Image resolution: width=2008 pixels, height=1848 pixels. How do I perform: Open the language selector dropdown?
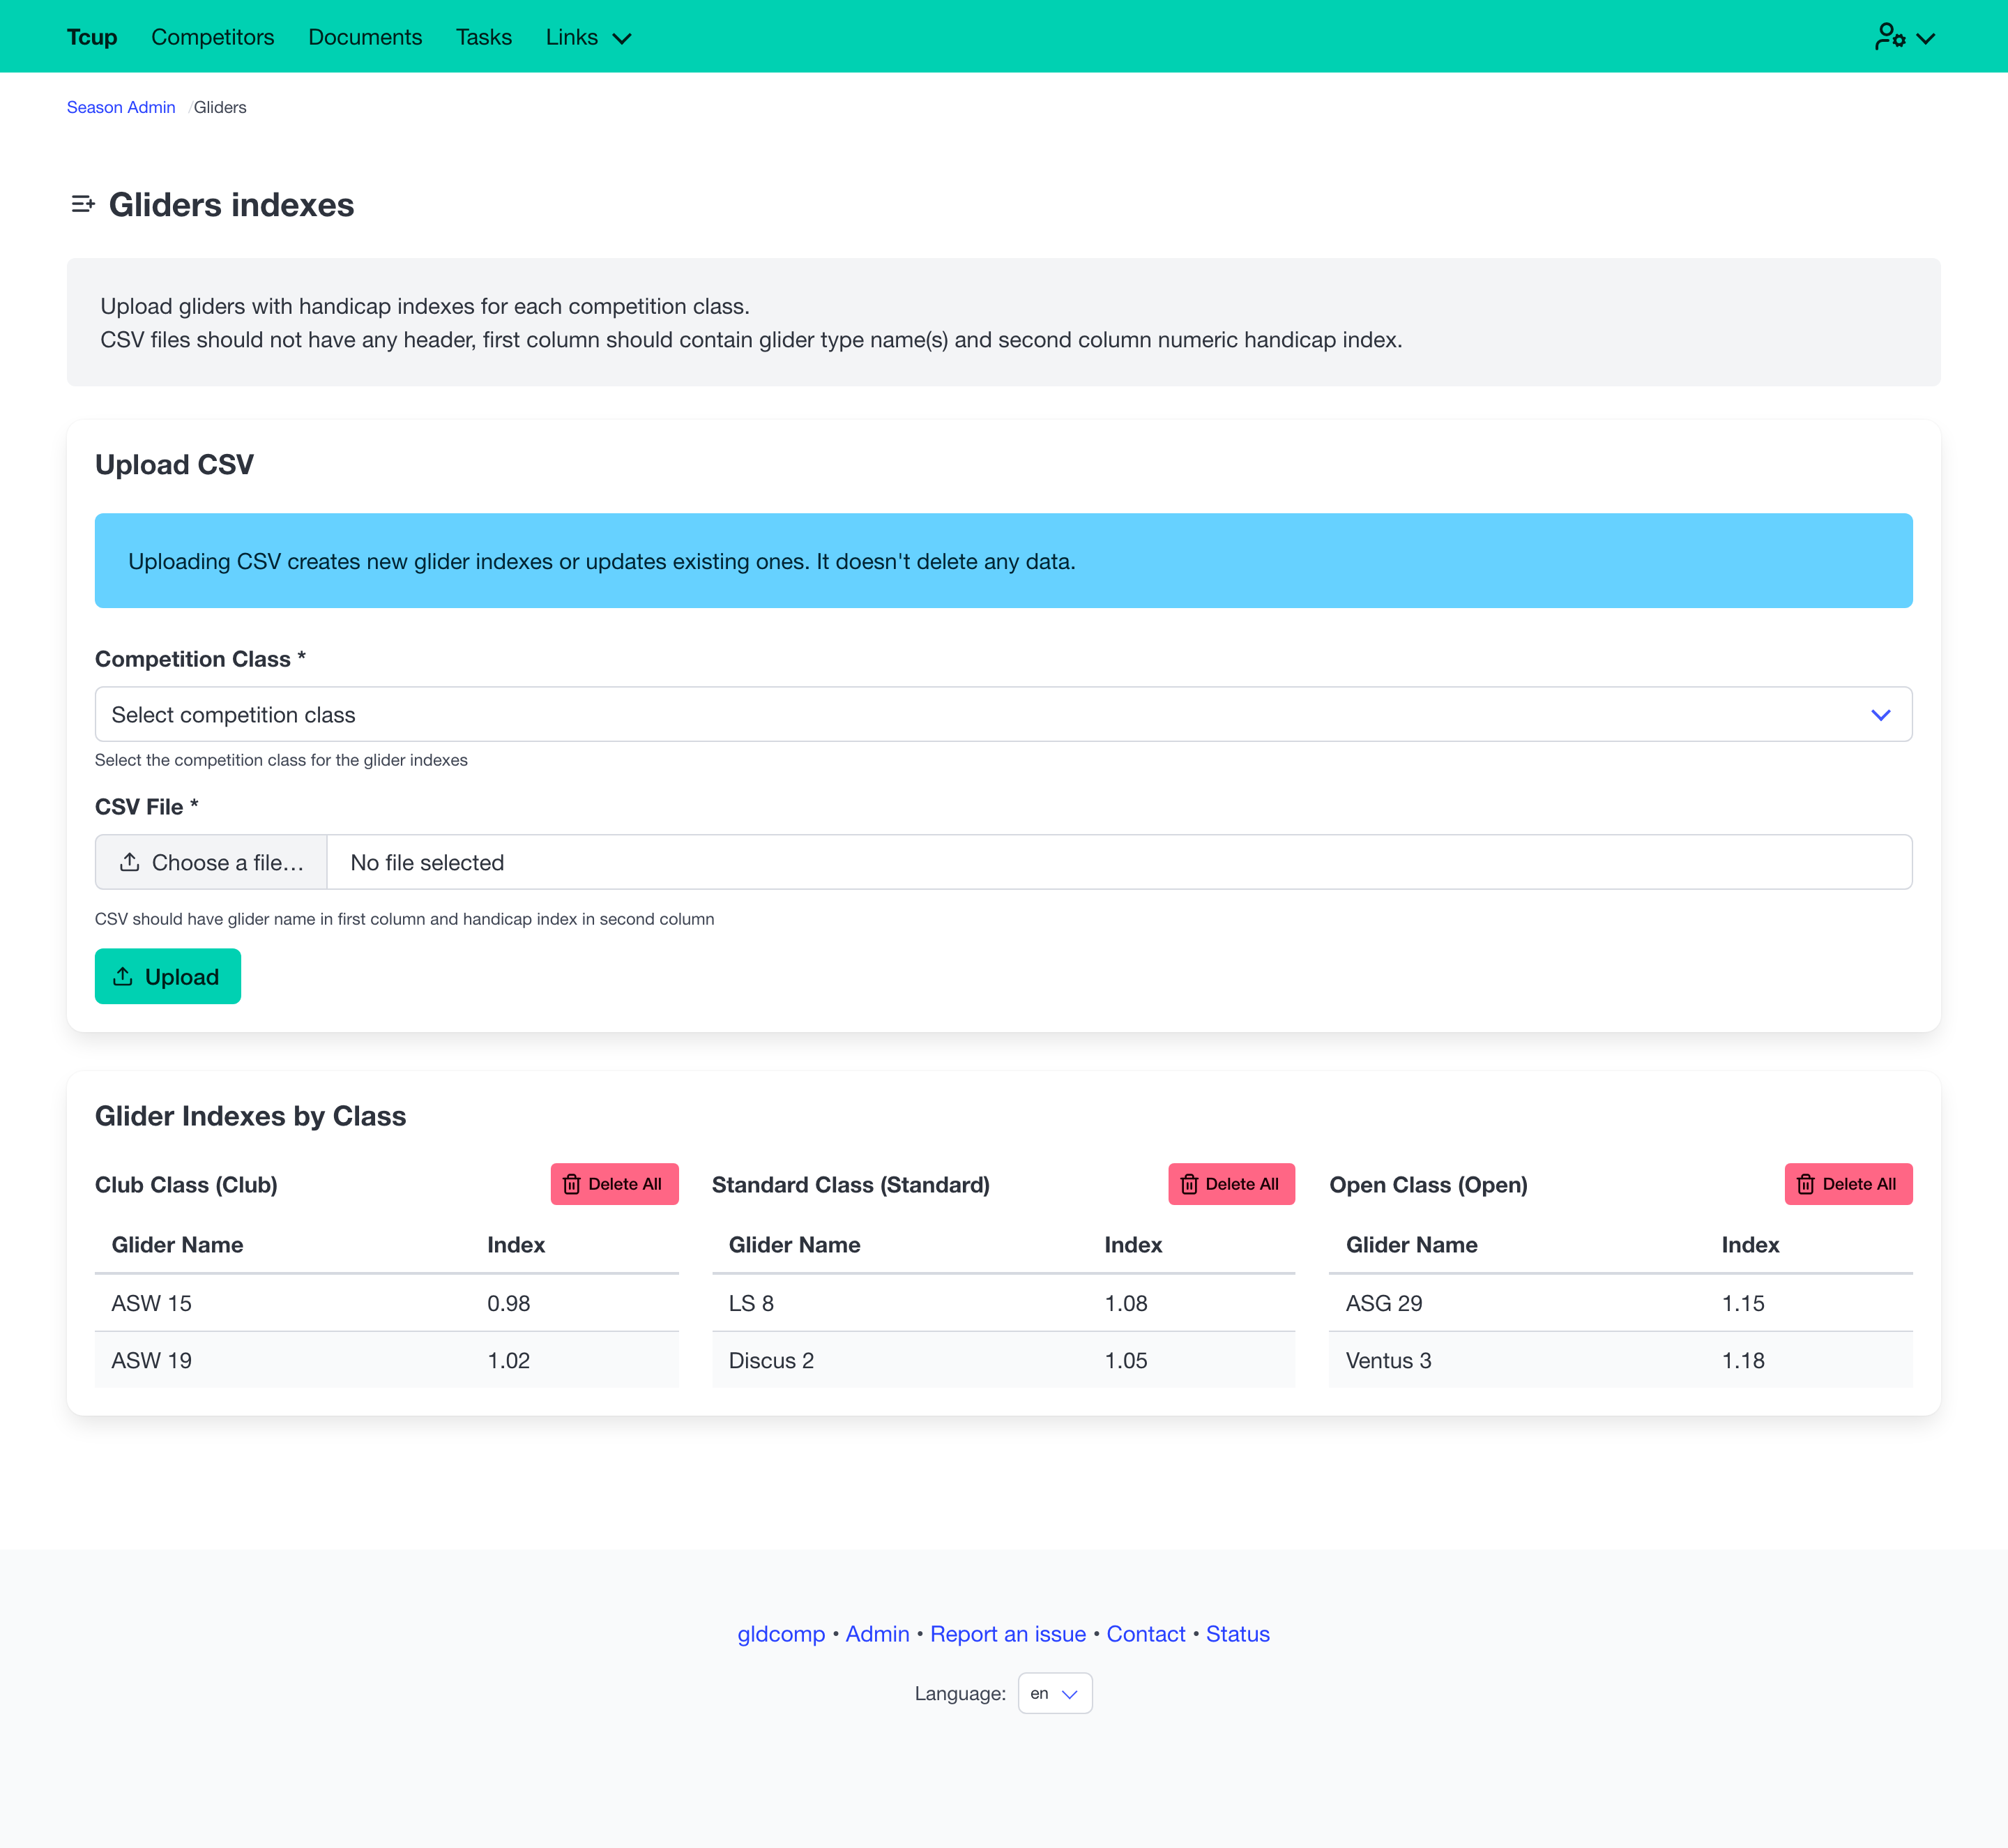click(x=1054, y=1693)
